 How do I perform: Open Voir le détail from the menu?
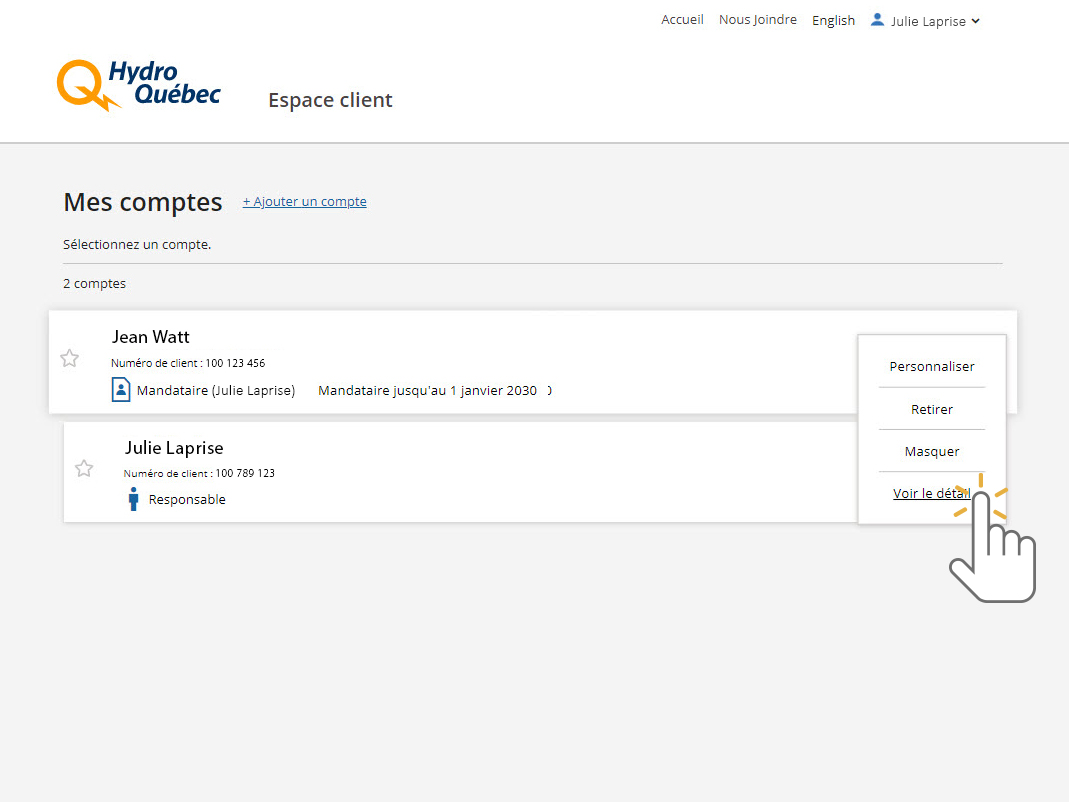click(930, 493)
